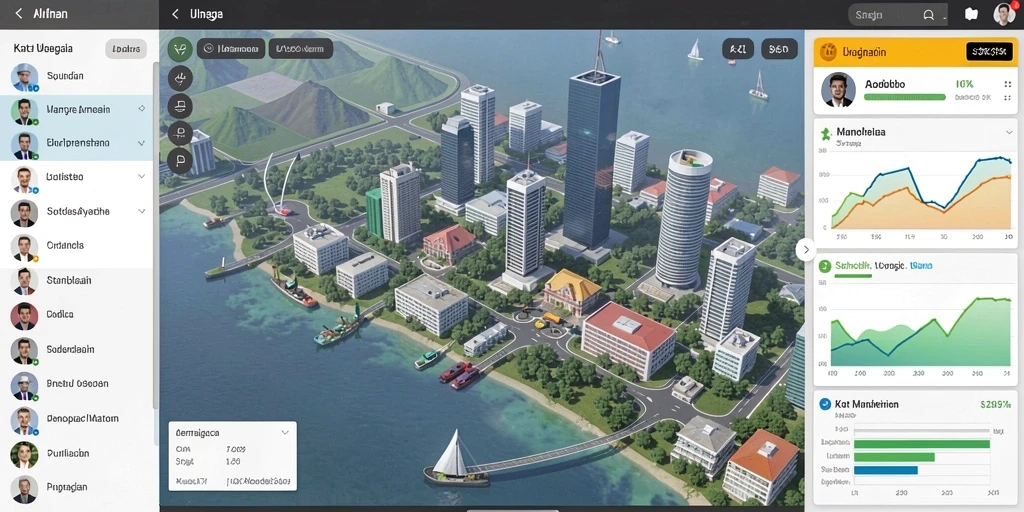Collapse the Manohelaa chart panel chevron
The image size is (1024, 512).
pos(1009,132)
